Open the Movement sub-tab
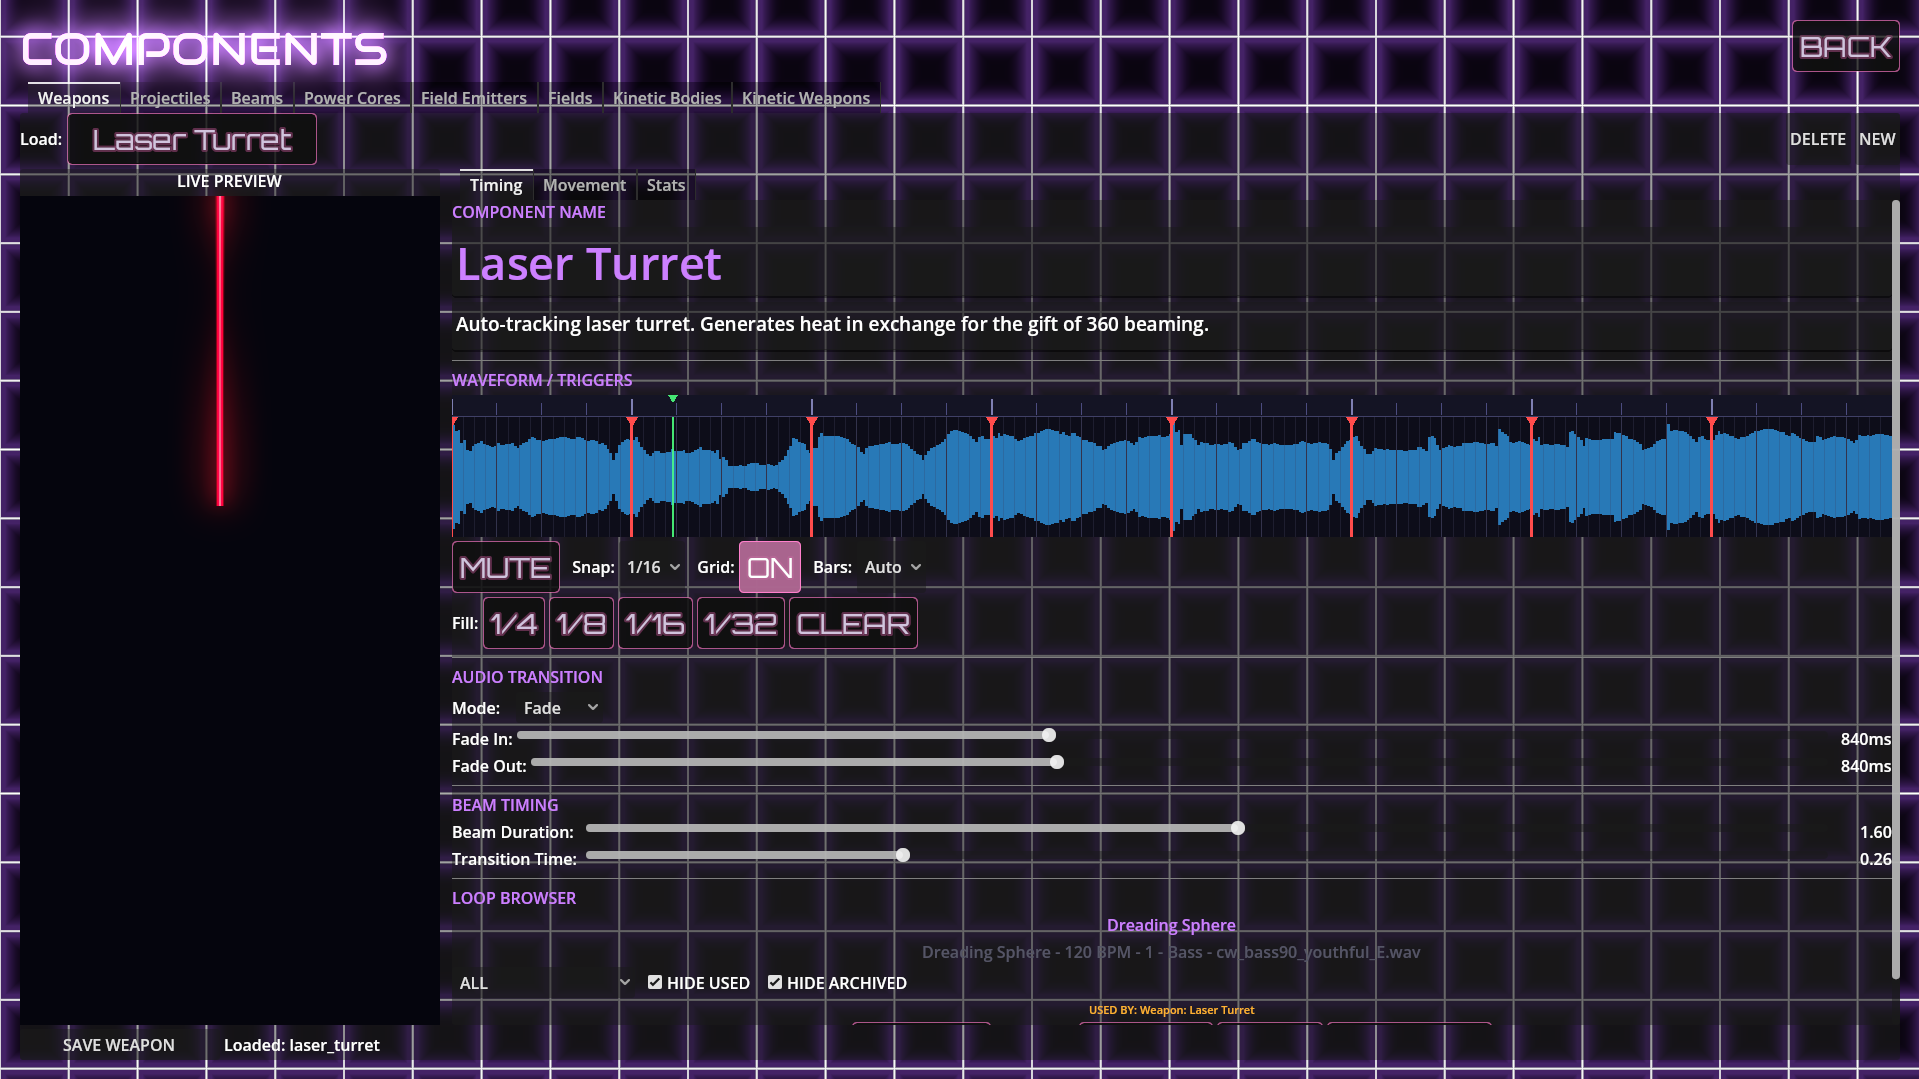1919x1079 pixels. (x=584, y=185)
